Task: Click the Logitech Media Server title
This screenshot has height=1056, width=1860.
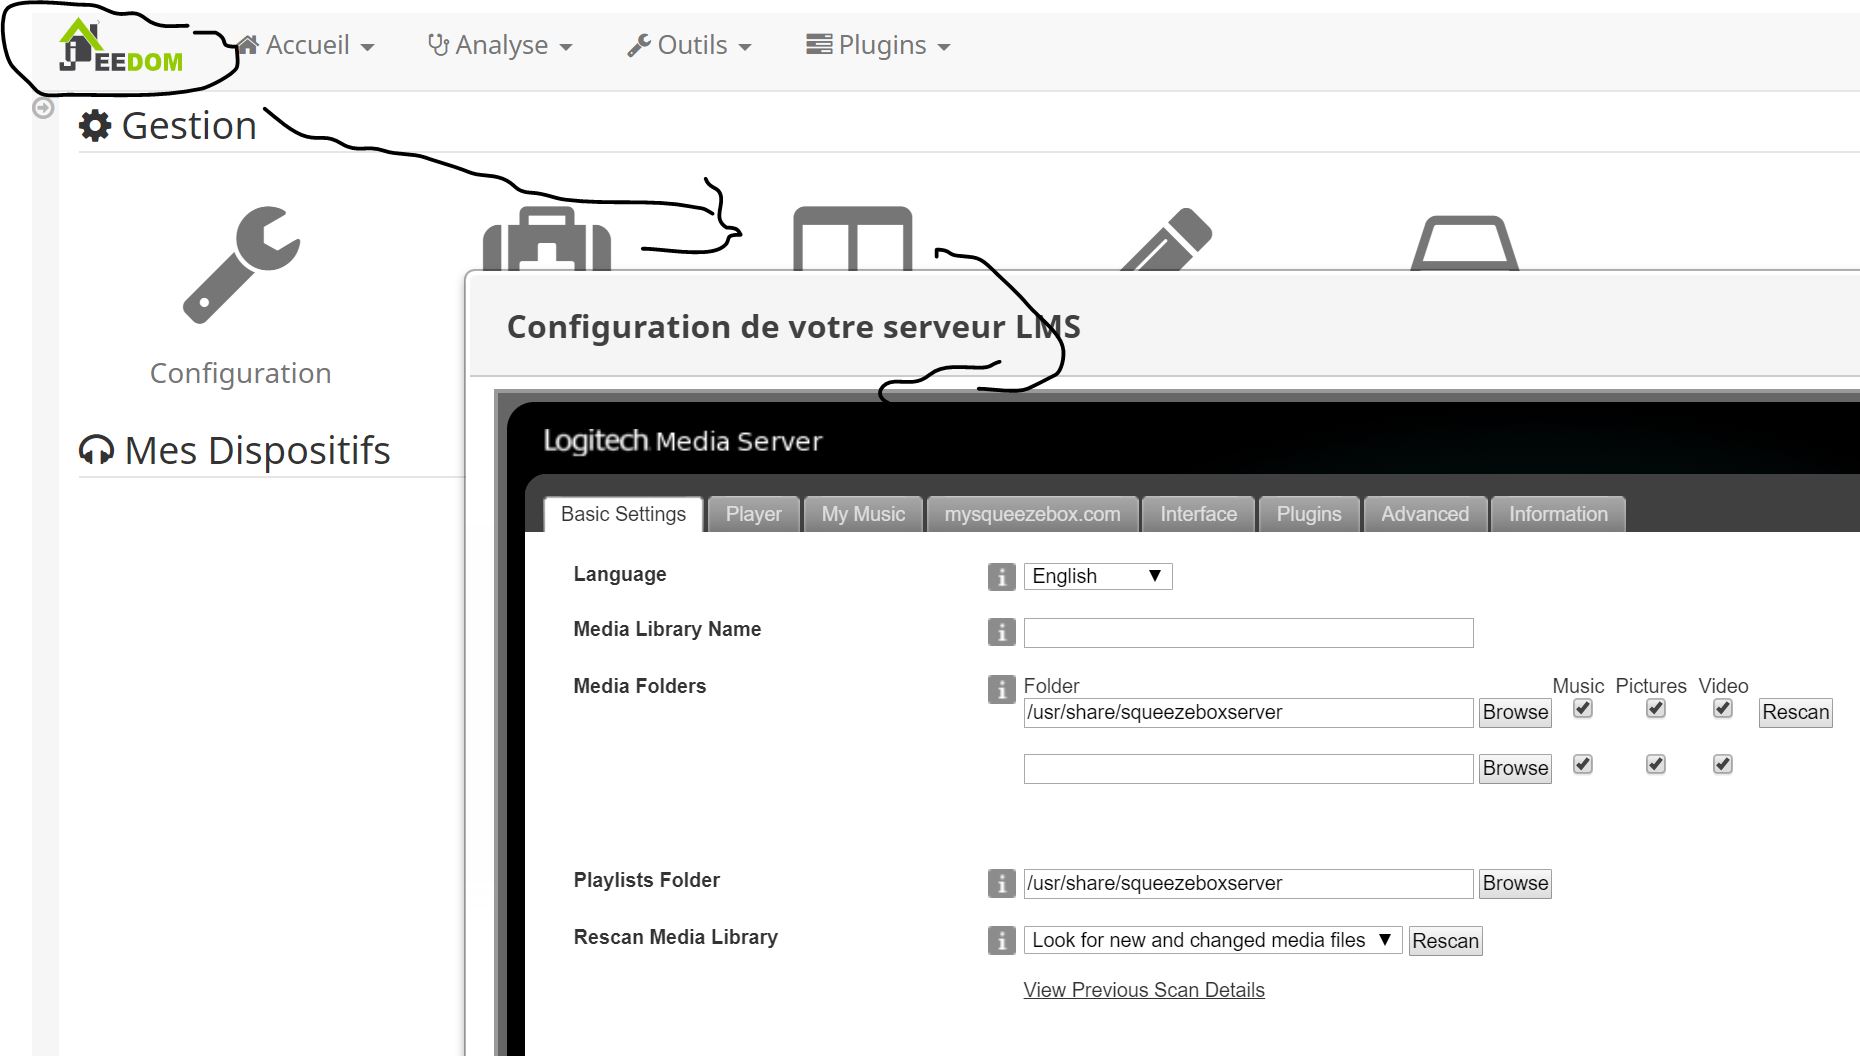Action: [x=682, y=441]
